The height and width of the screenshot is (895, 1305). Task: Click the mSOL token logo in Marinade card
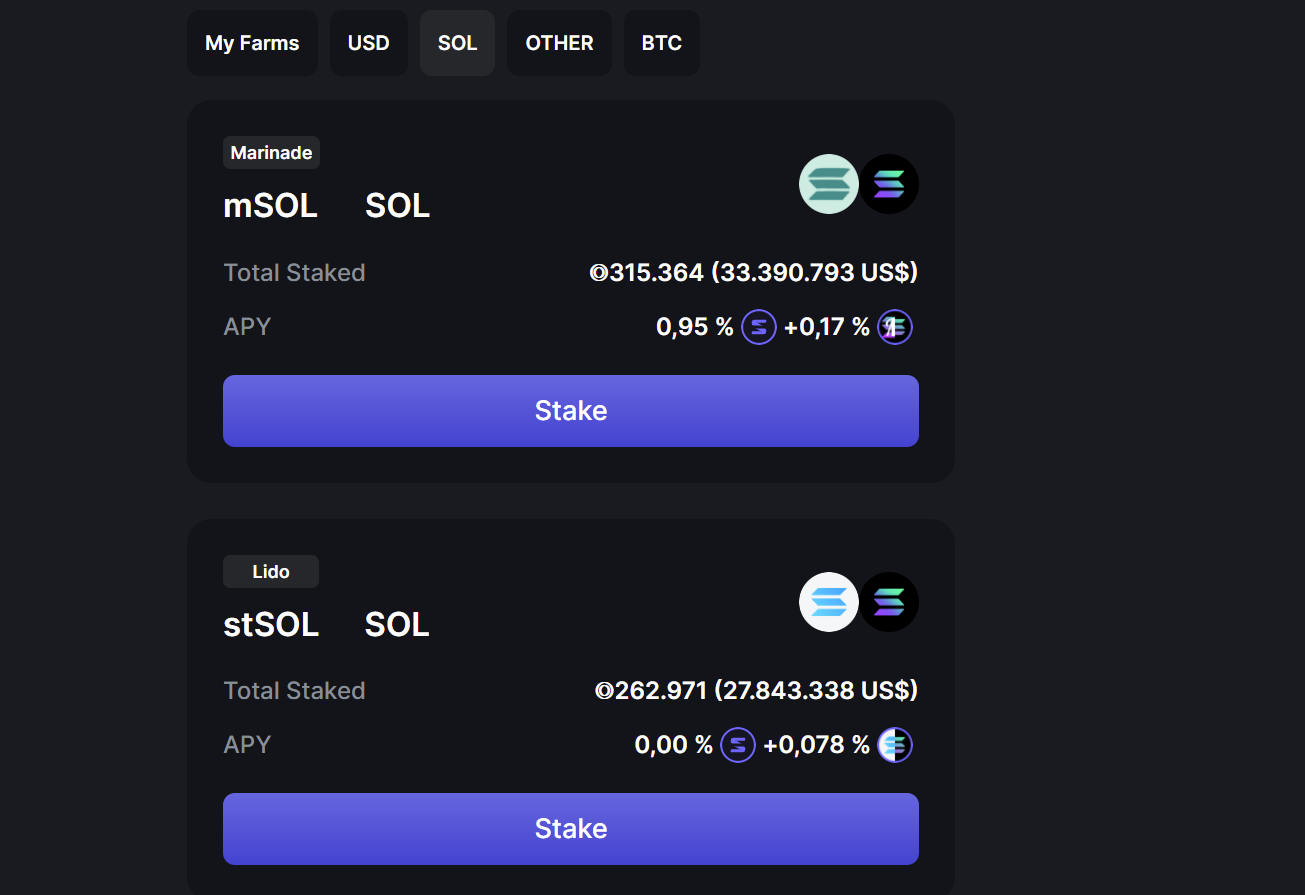tap(829, 184)
